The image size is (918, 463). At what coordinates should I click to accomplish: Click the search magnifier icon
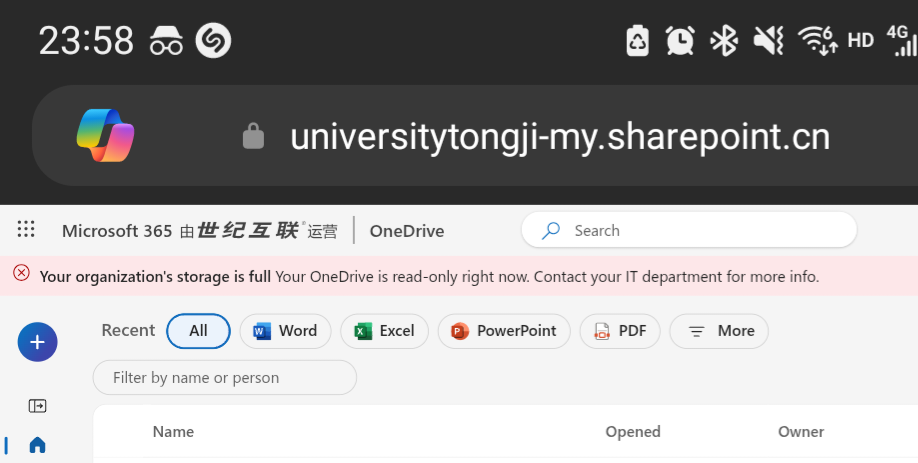click(x=550, y=231)
